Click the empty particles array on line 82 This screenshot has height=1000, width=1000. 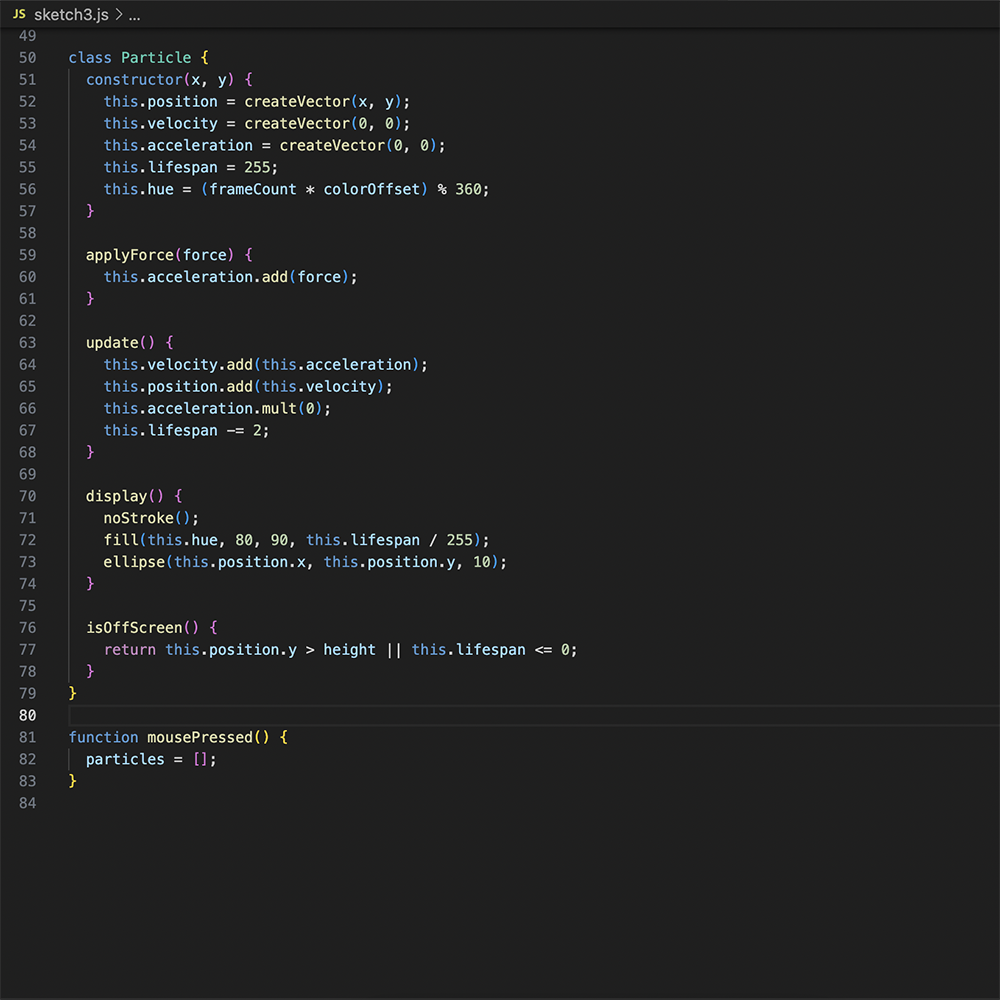pos(200,759)
